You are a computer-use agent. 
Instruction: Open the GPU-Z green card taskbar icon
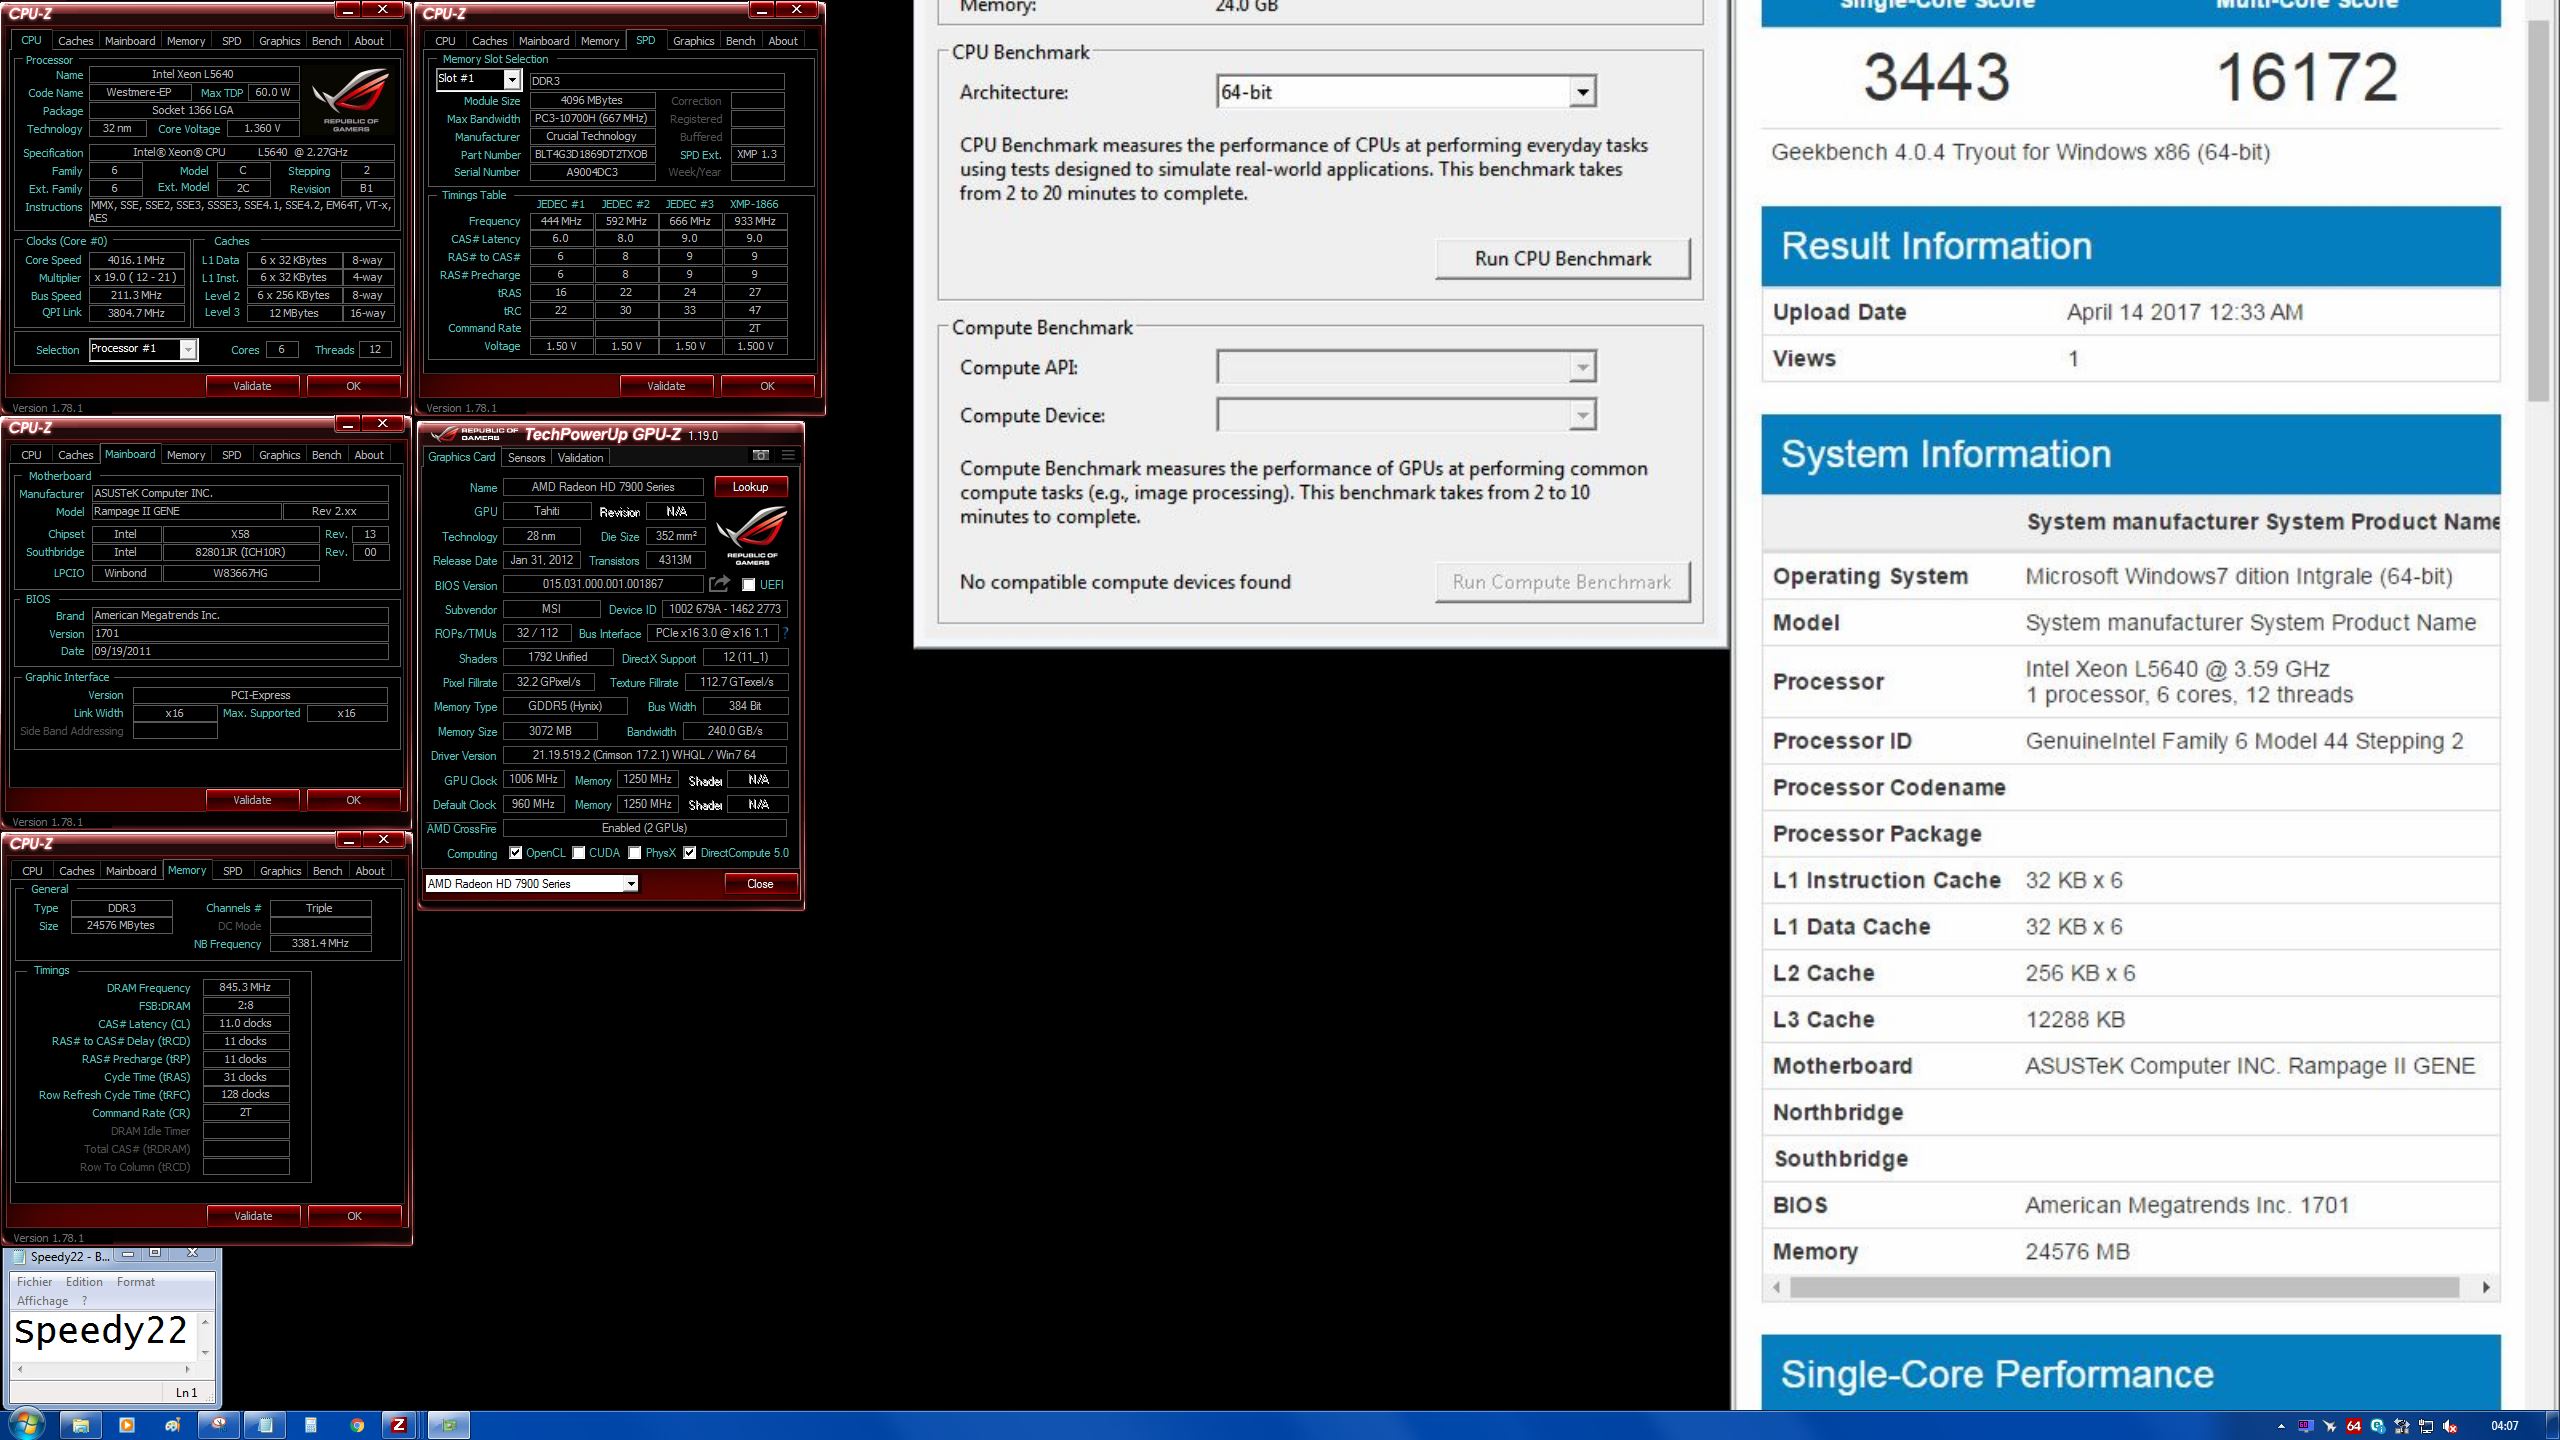(449, 1425)
